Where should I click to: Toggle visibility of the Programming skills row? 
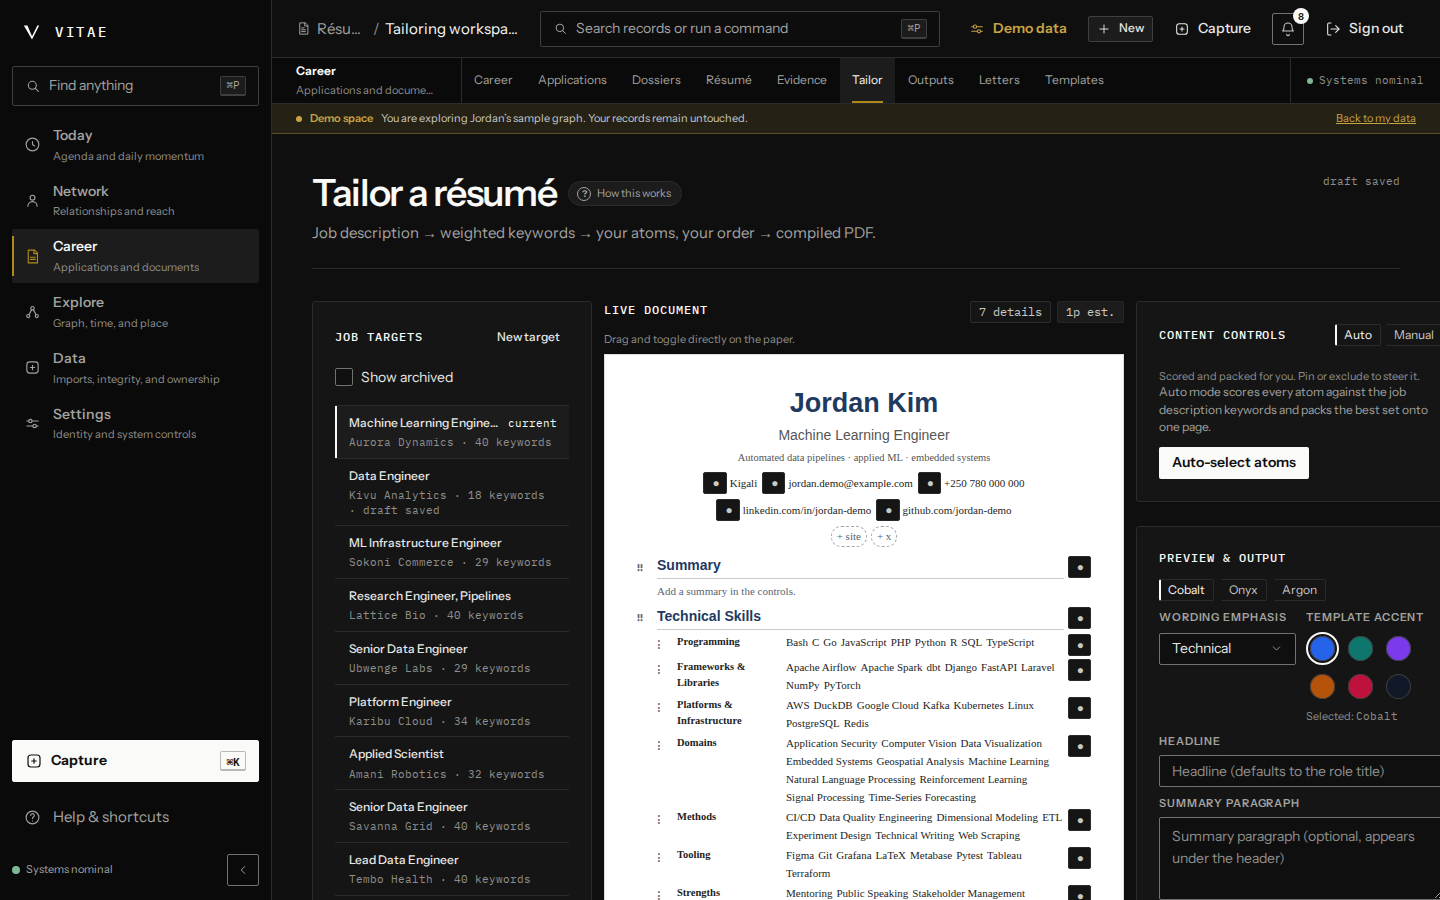click(x=1079, y=645)
